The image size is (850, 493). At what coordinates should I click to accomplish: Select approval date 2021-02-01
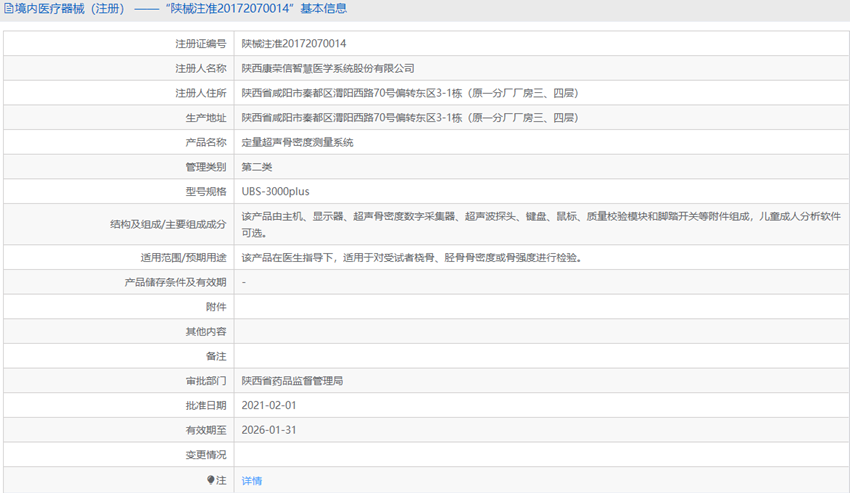click(x=269, y=405)
